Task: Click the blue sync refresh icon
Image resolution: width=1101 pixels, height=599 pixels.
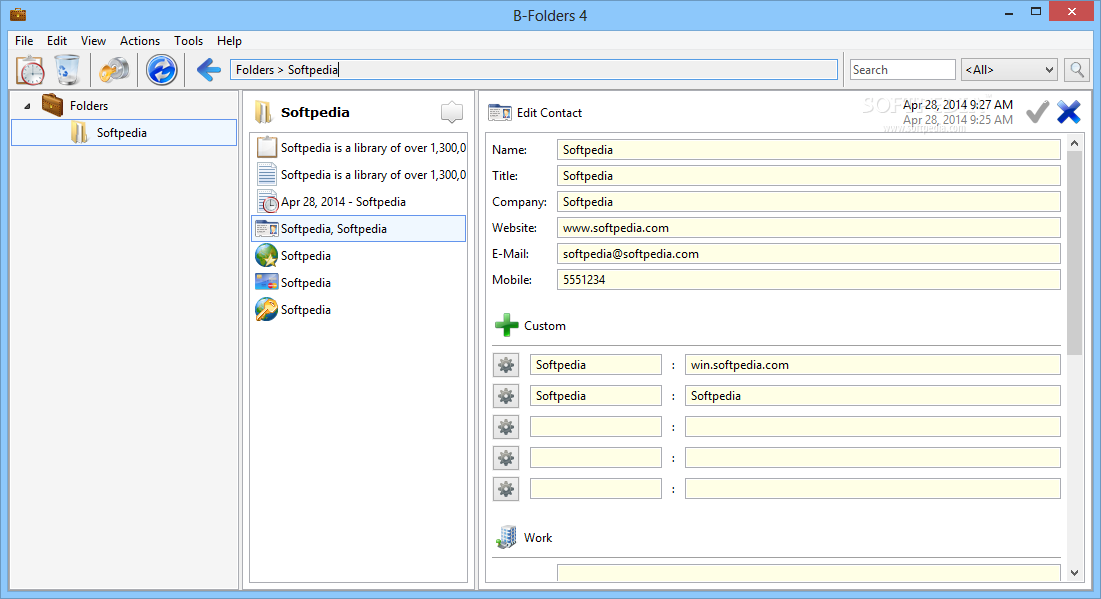Action: click(x=161, y=70)
